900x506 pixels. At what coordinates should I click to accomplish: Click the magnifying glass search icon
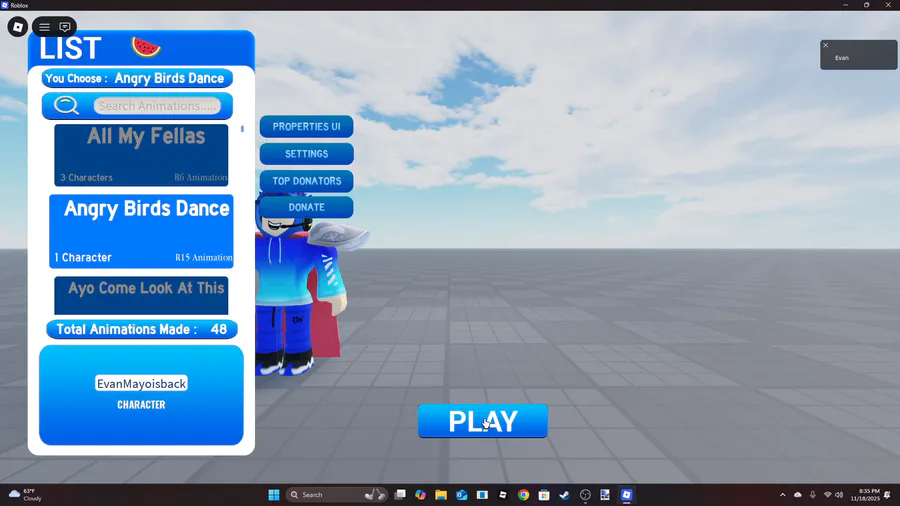coord(66,106)
